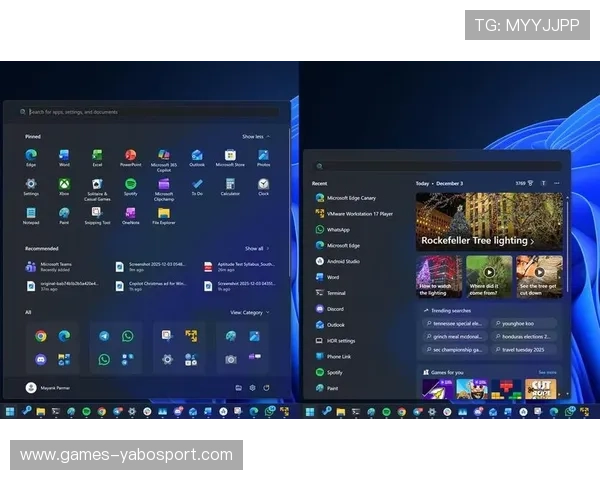Open the To Do app
600x480 pixels.
(x=197, y=187)
